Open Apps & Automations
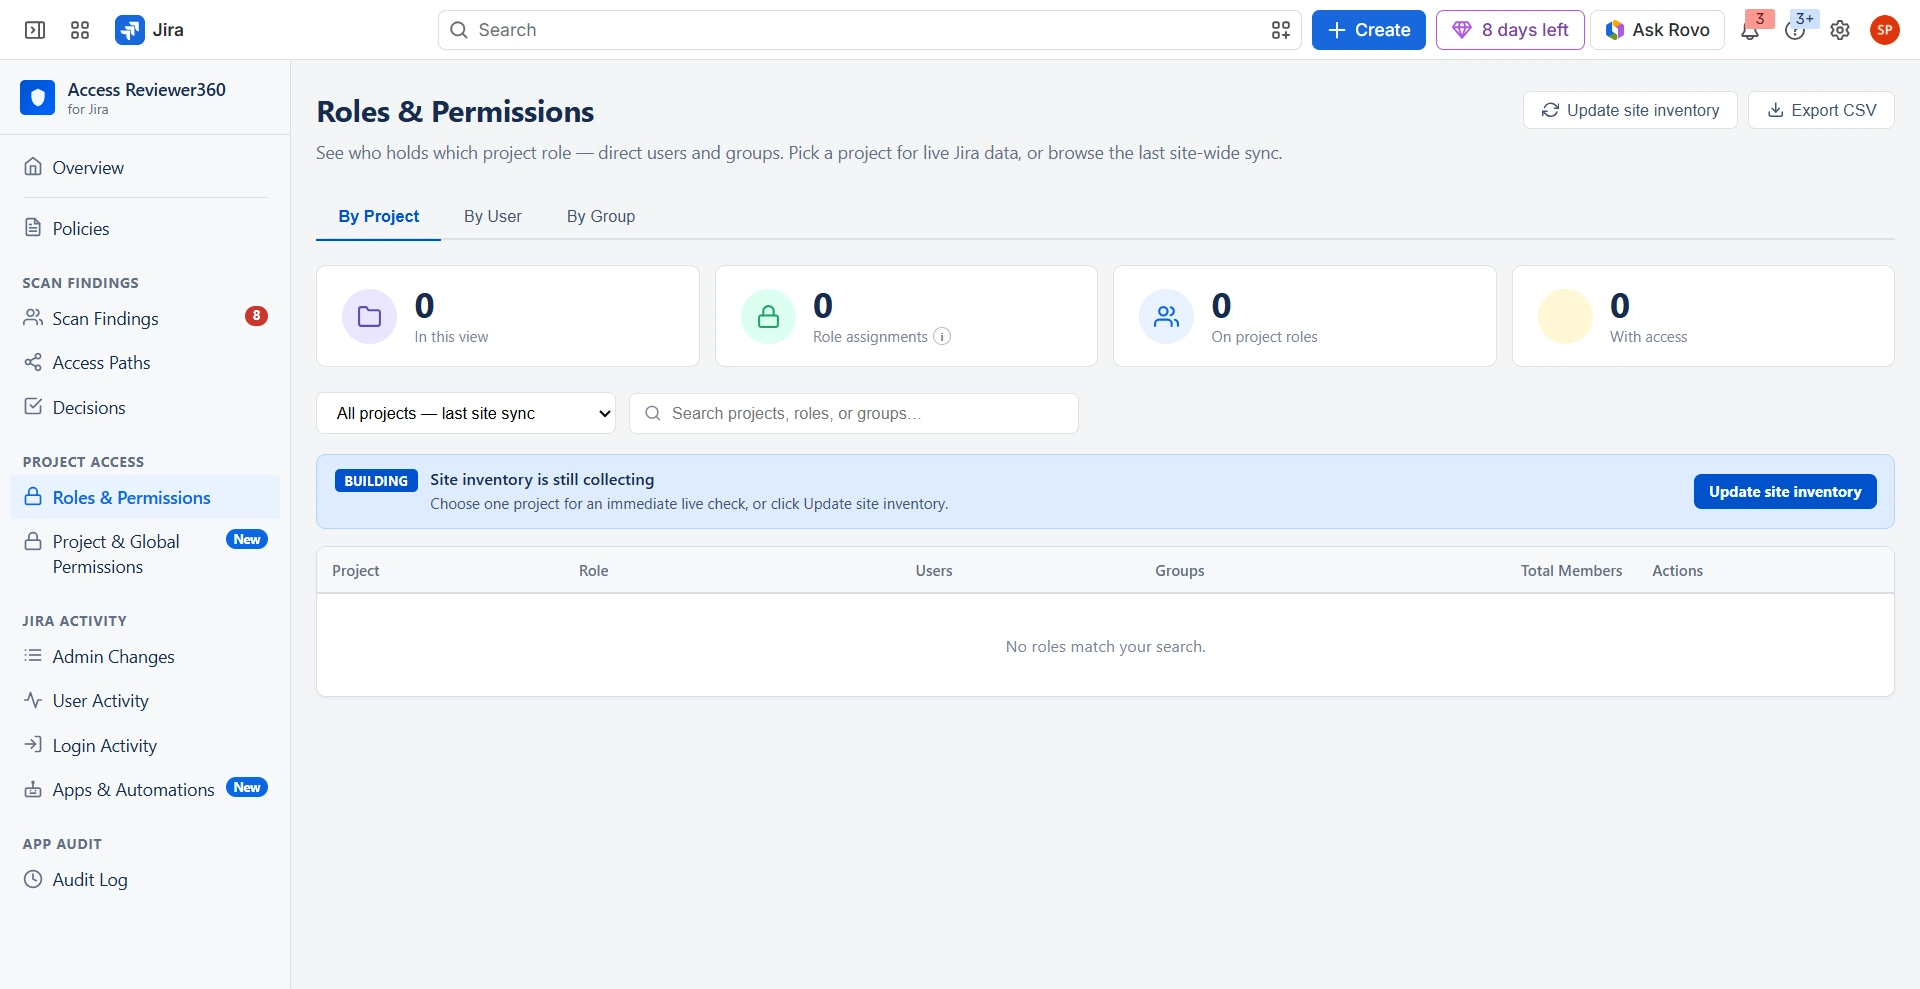Image resolution: width=1920 pixels, height=989 pixels. tap(145, 790)
